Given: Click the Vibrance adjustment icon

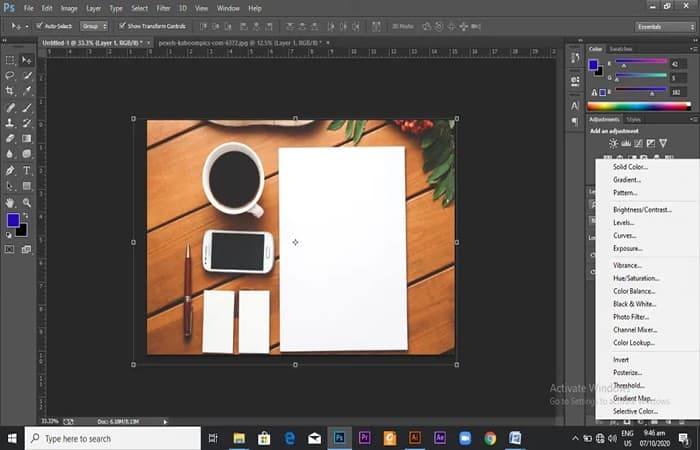Looking at the screenshot, I should pyautogui.click(x=663, y=143).
